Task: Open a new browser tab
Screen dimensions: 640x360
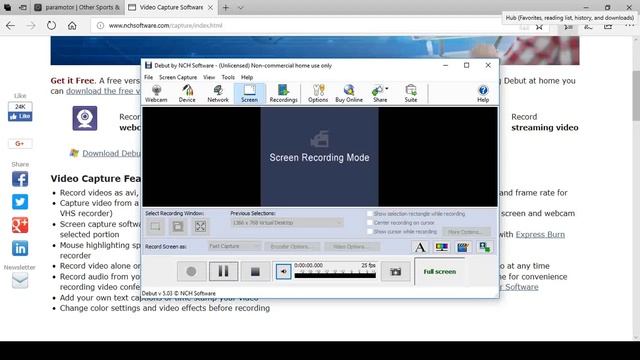Action: pyautogui.click(x=226, y=7)
